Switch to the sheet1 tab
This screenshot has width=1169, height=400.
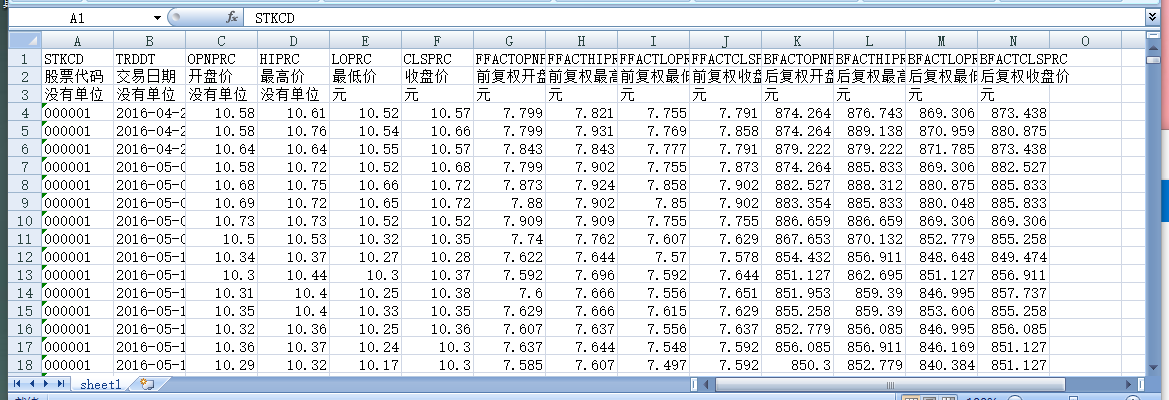pyautogui.click(x=100, y=384)
